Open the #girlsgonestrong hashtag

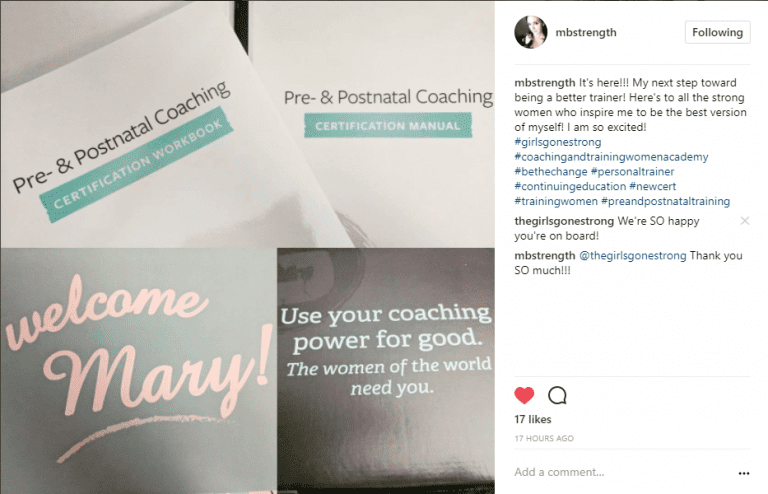[557, 142]
